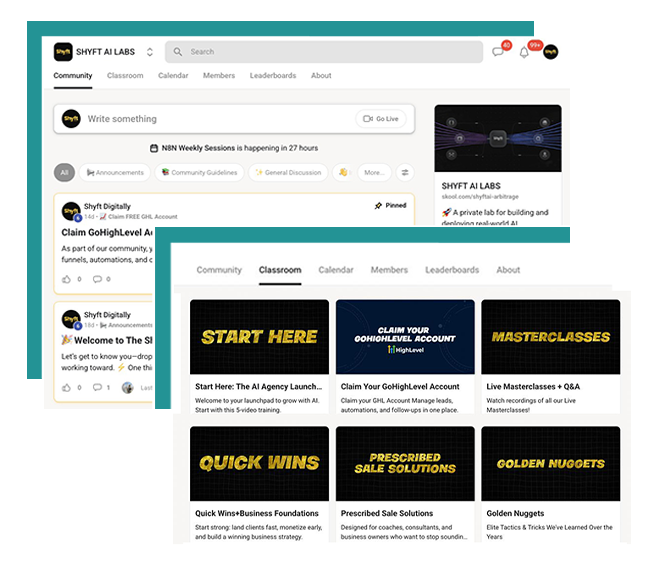657x587 pixels.
Task: Open the About tab in the back window
Action: tap(321, 75)
